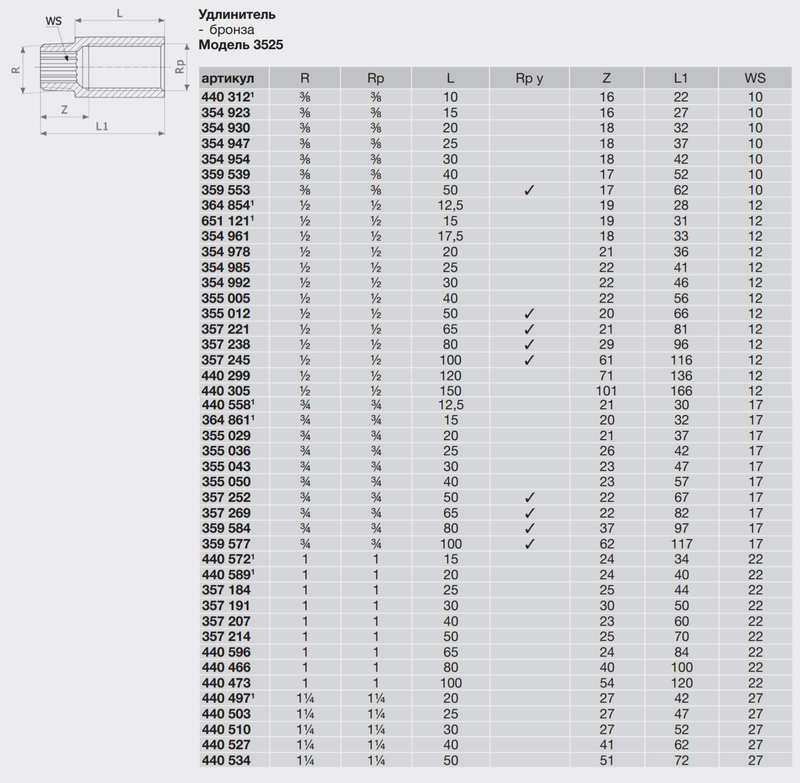
Task: Click the checkmark in row 355 012
Action: pyautogui.click(x=529, y=314)
